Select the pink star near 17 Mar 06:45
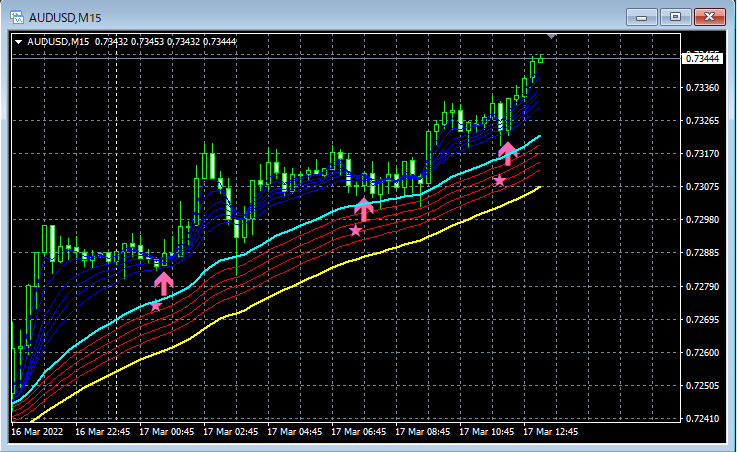The height and width of the screenshot is (452, 738). pos(355,231)
